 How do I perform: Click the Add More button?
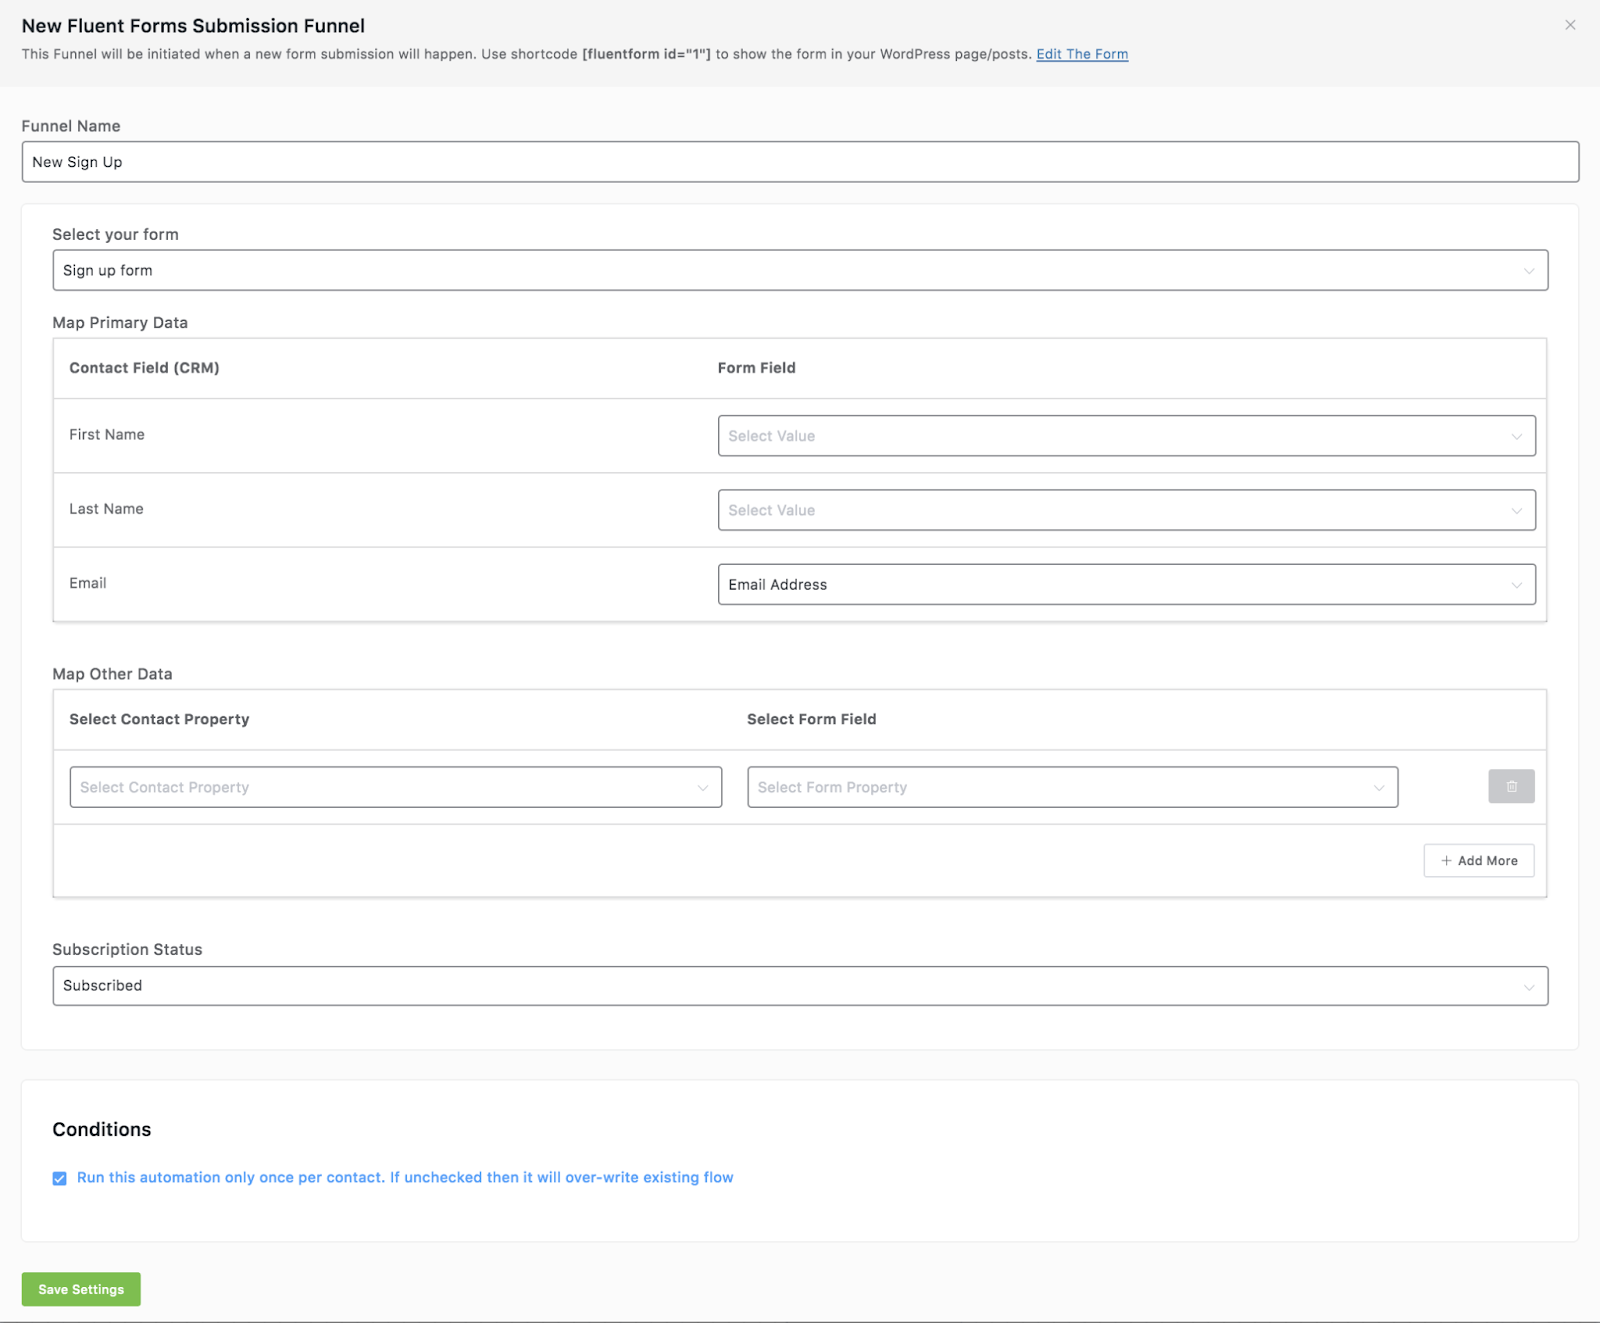[x=1478, y=861]
